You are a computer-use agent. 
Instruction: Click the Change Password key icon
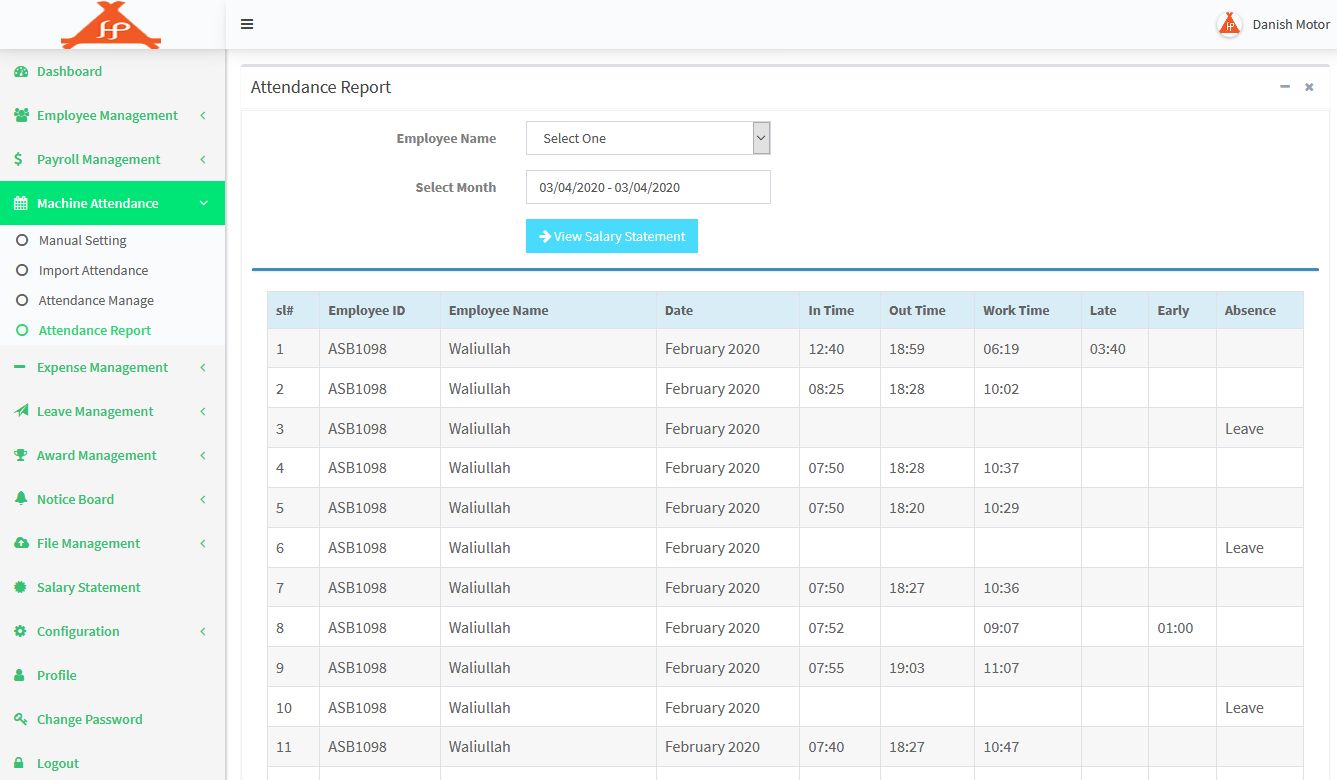click(20, 720)
